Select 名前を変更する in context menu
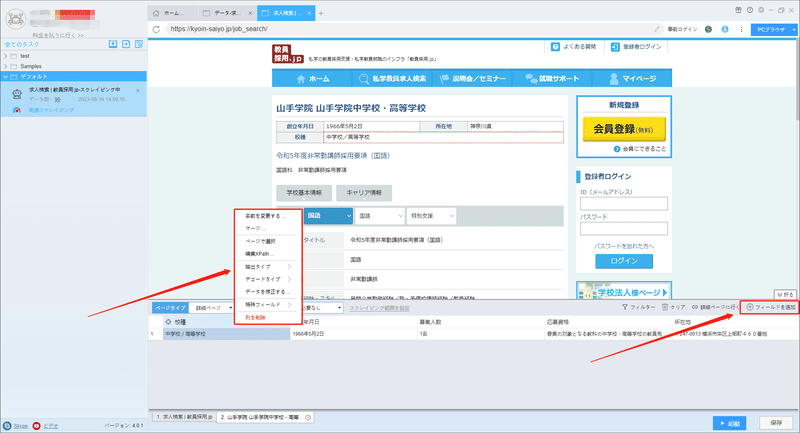 pyautogui.click(x=265, y=216)
